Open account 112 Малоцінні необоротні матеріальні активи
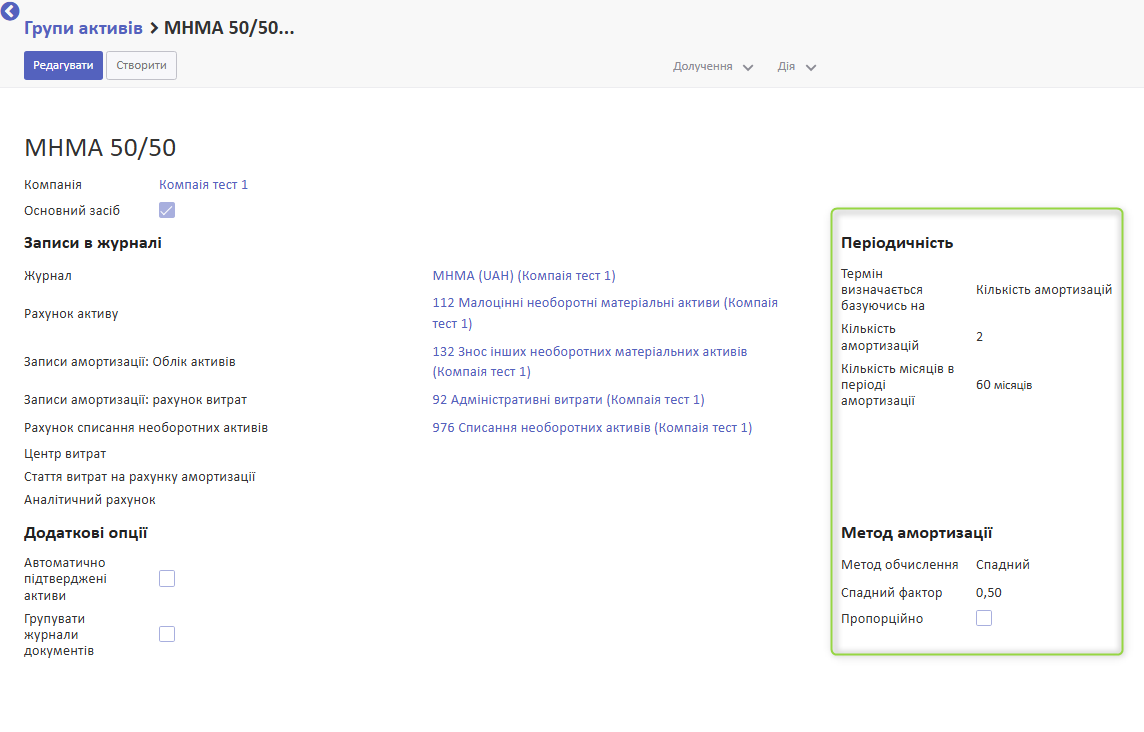1144x732 pixels. pos(605,313)
